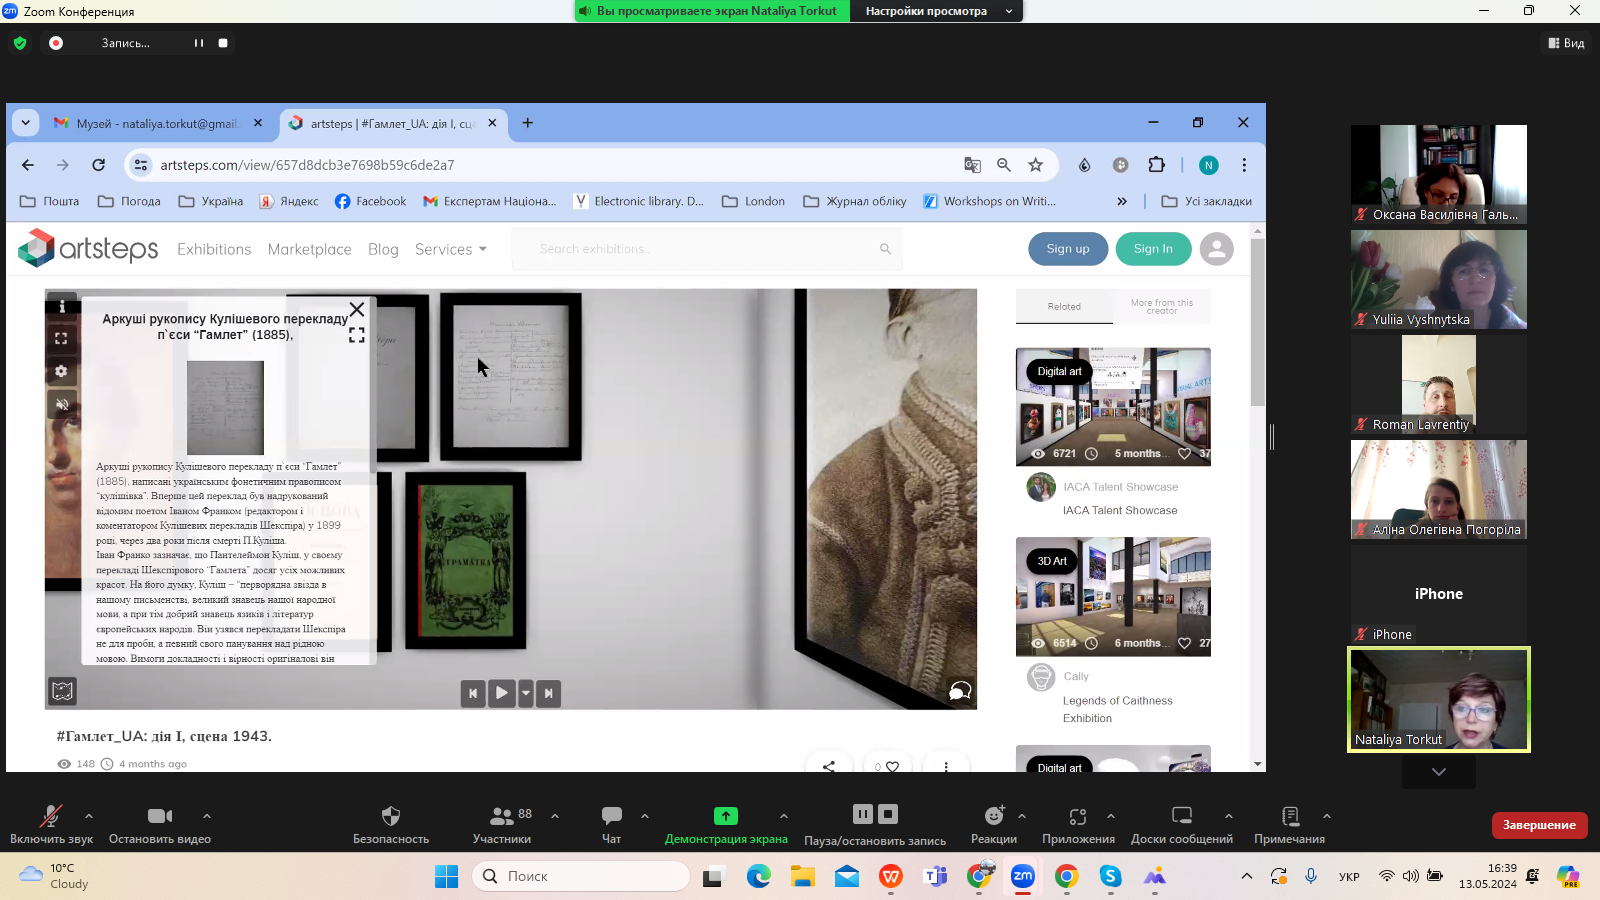This screenshot has height=900, width=1600.
Task: Bookmark this page with star icon
Action: [1036, 165]
